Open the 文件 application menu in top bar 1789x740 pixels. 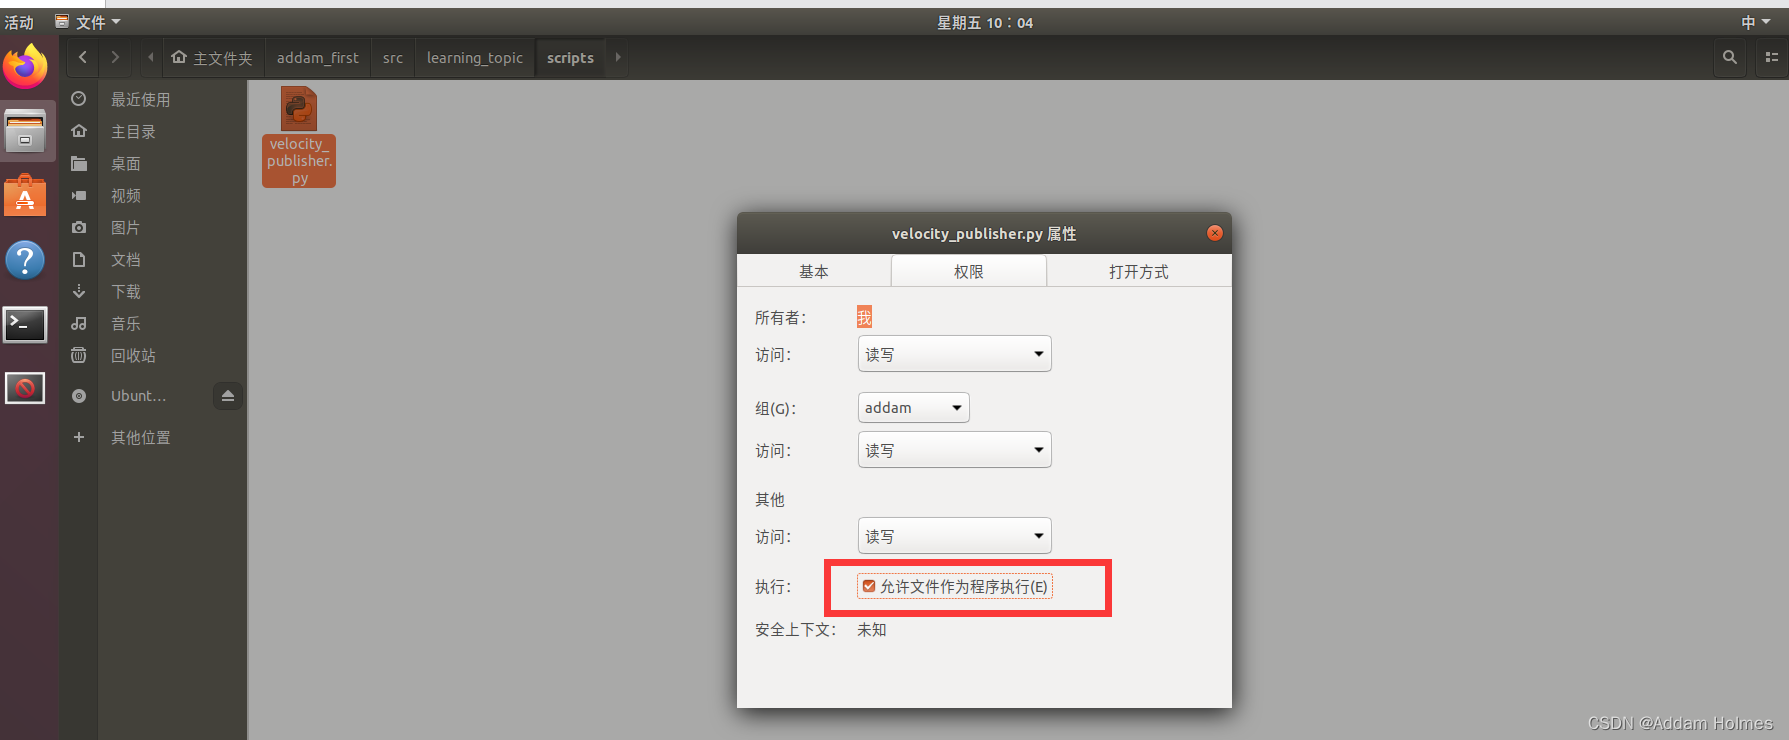[88, 22]
